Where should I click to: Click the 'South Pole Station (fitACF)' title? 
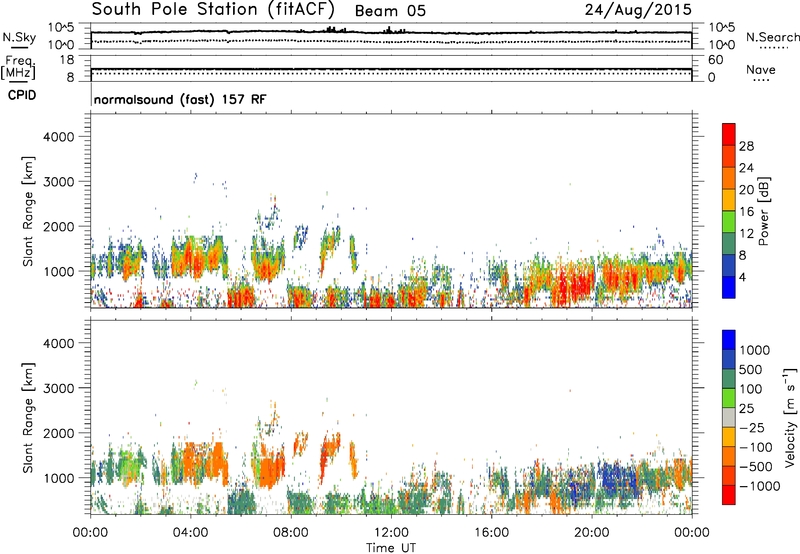pos(213,9)
